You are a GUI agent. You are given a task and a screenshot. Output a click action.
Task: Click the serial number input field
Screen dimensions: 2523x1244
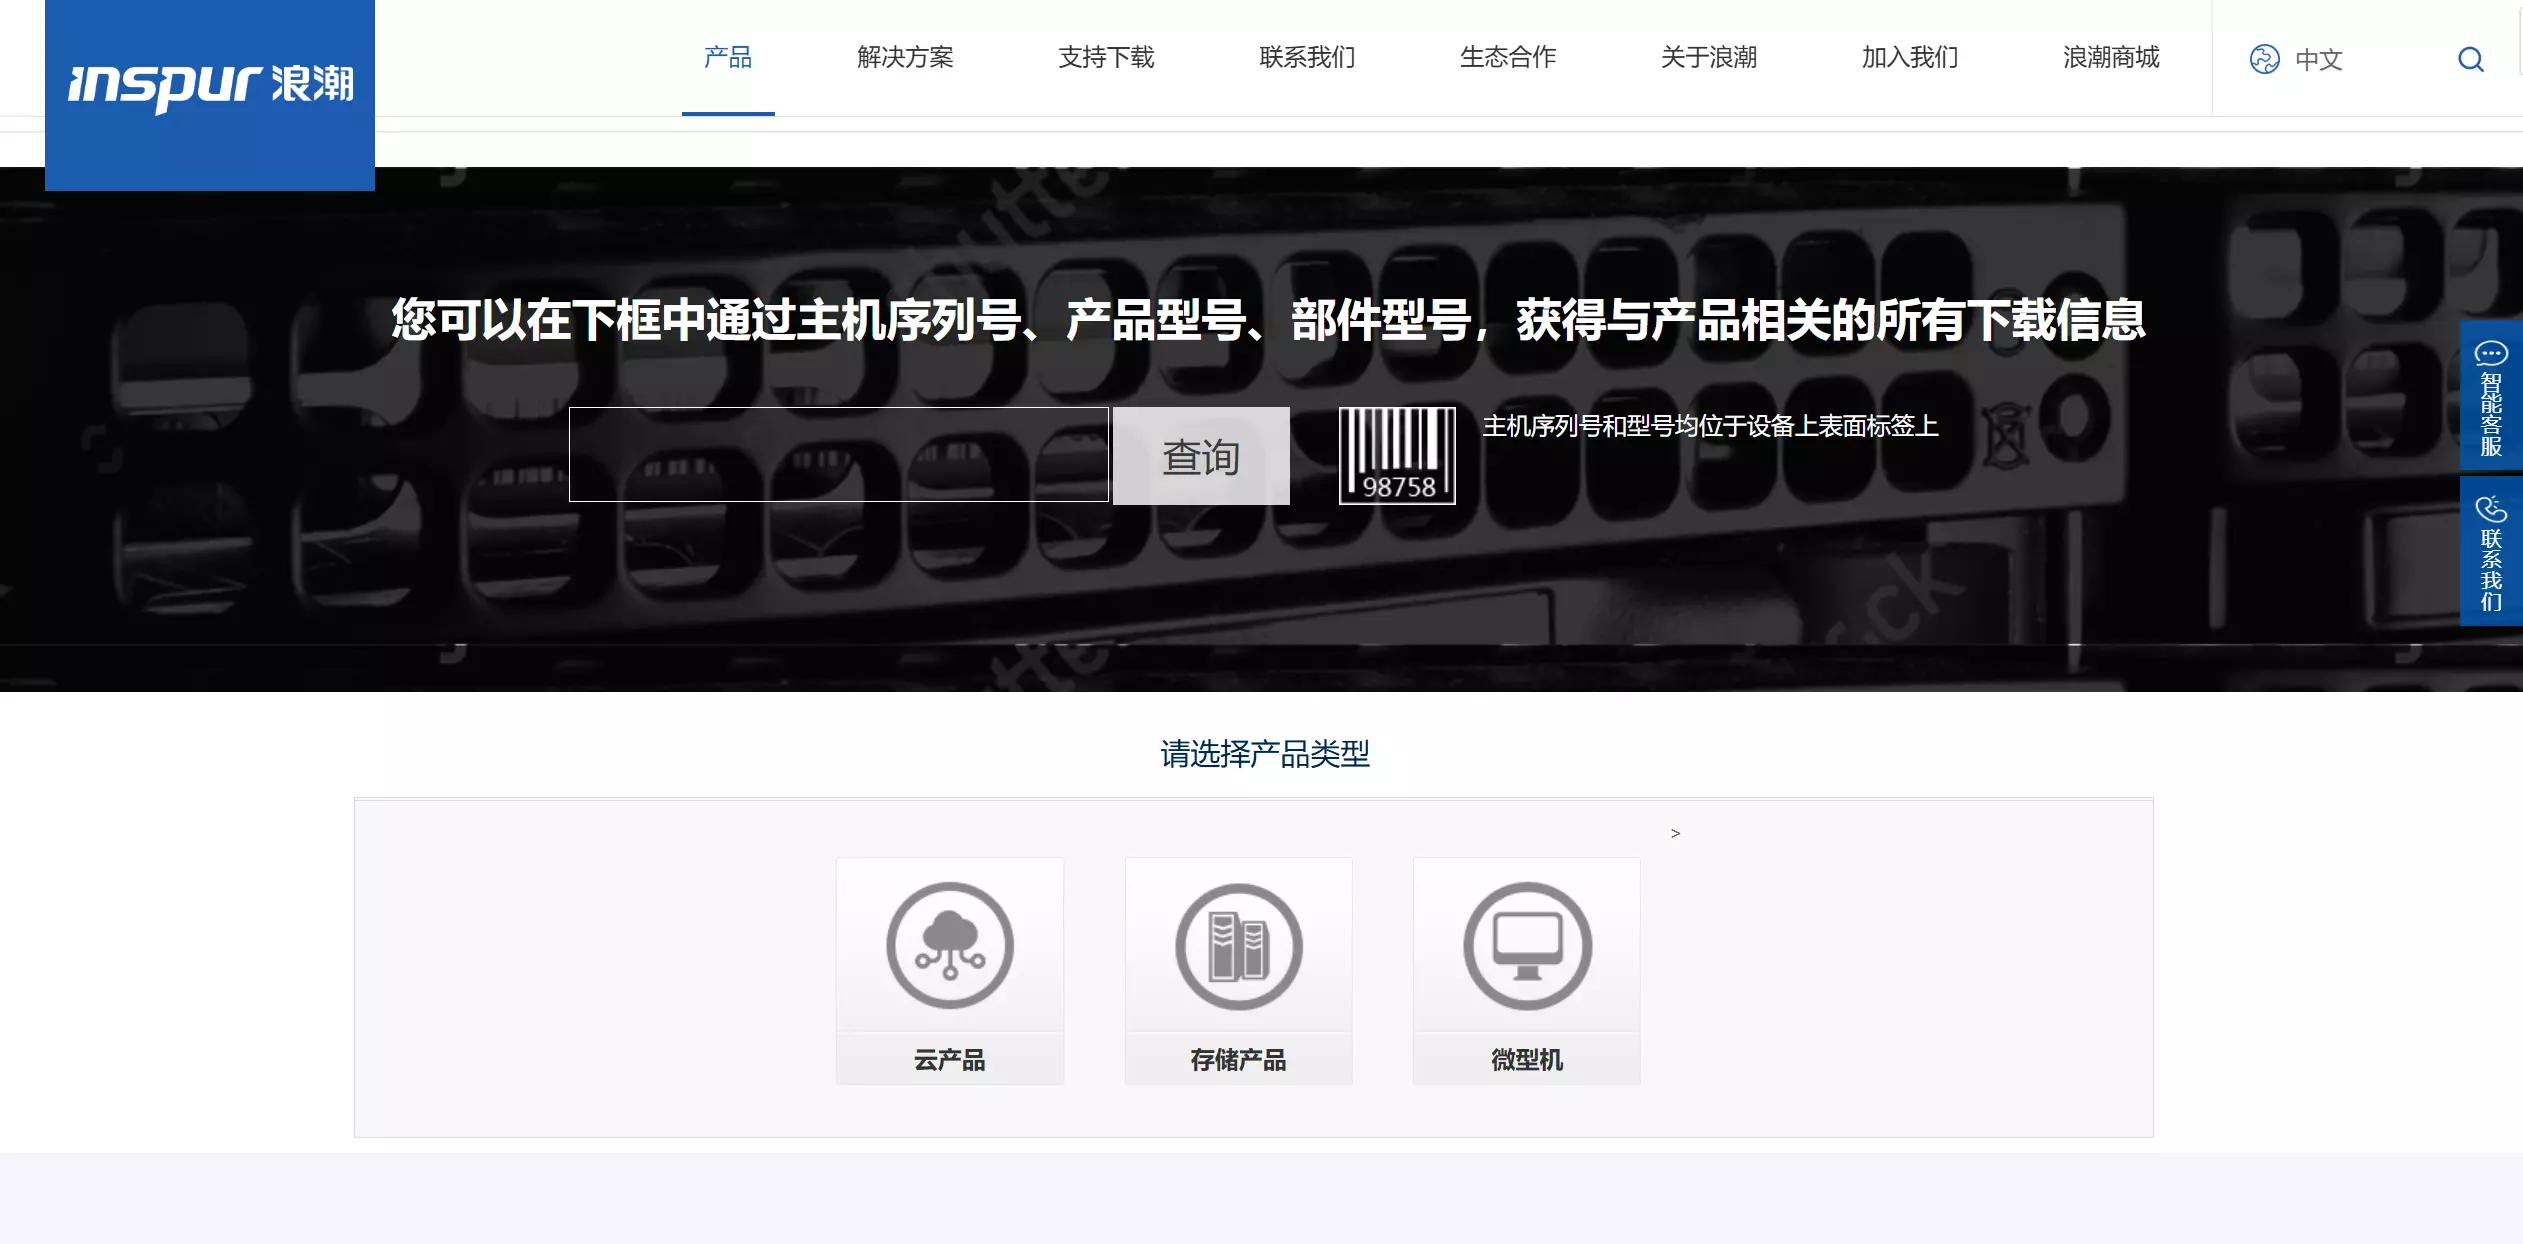tap(838, 454)
